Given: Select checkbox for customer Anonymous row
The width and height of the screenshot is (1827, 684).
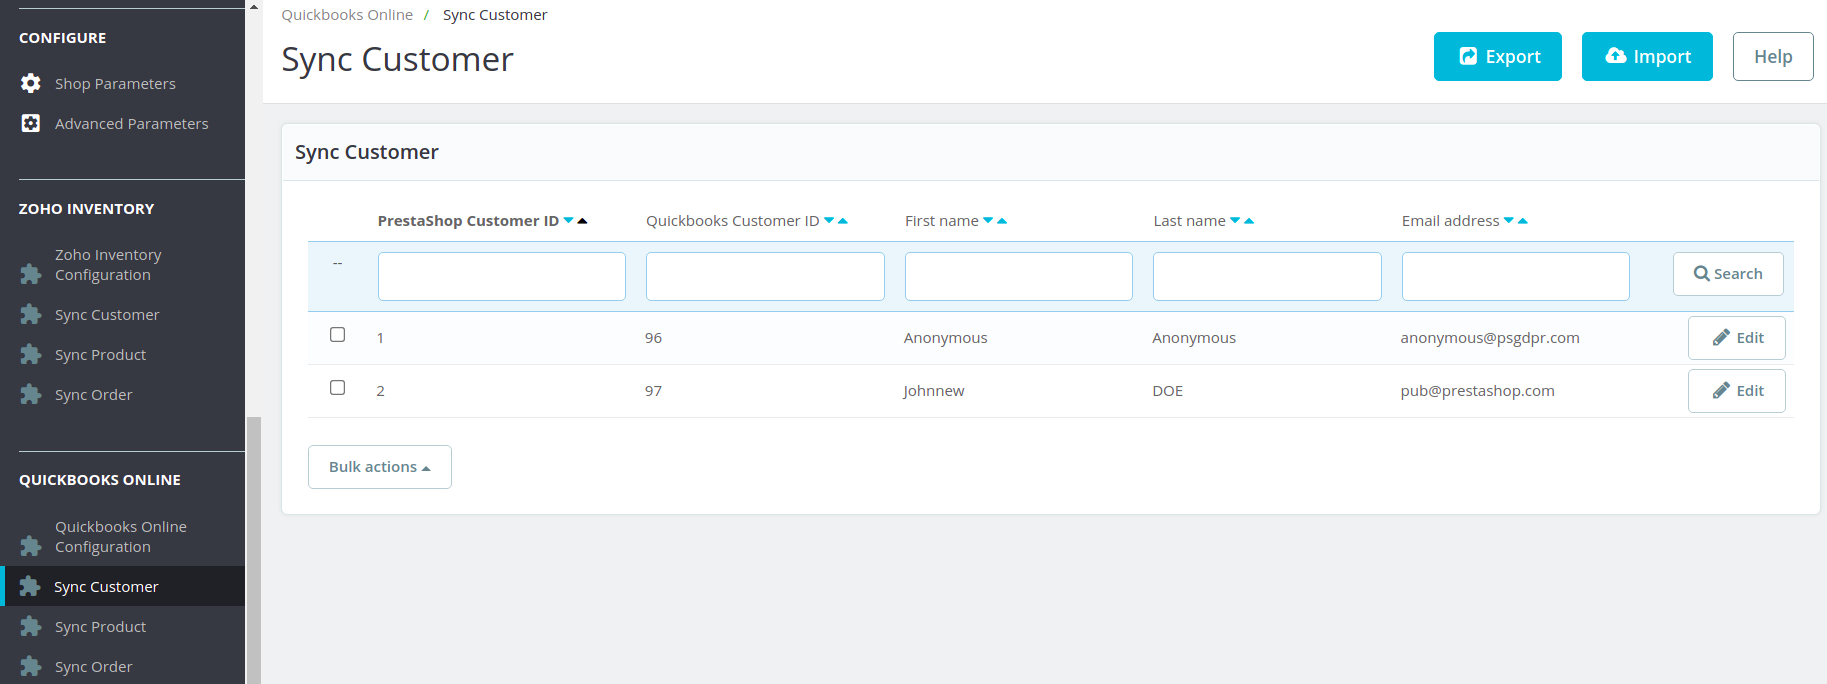Looking at the screenshot, I should pyautogui.click(x=338, y=335).
